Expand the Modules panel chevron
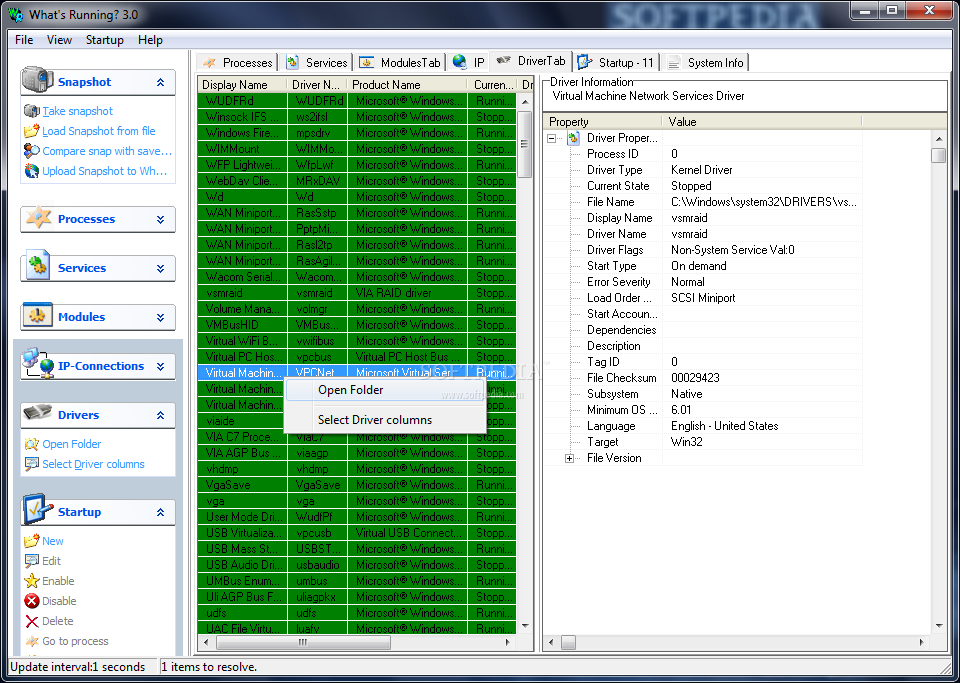 click(160, 317)
